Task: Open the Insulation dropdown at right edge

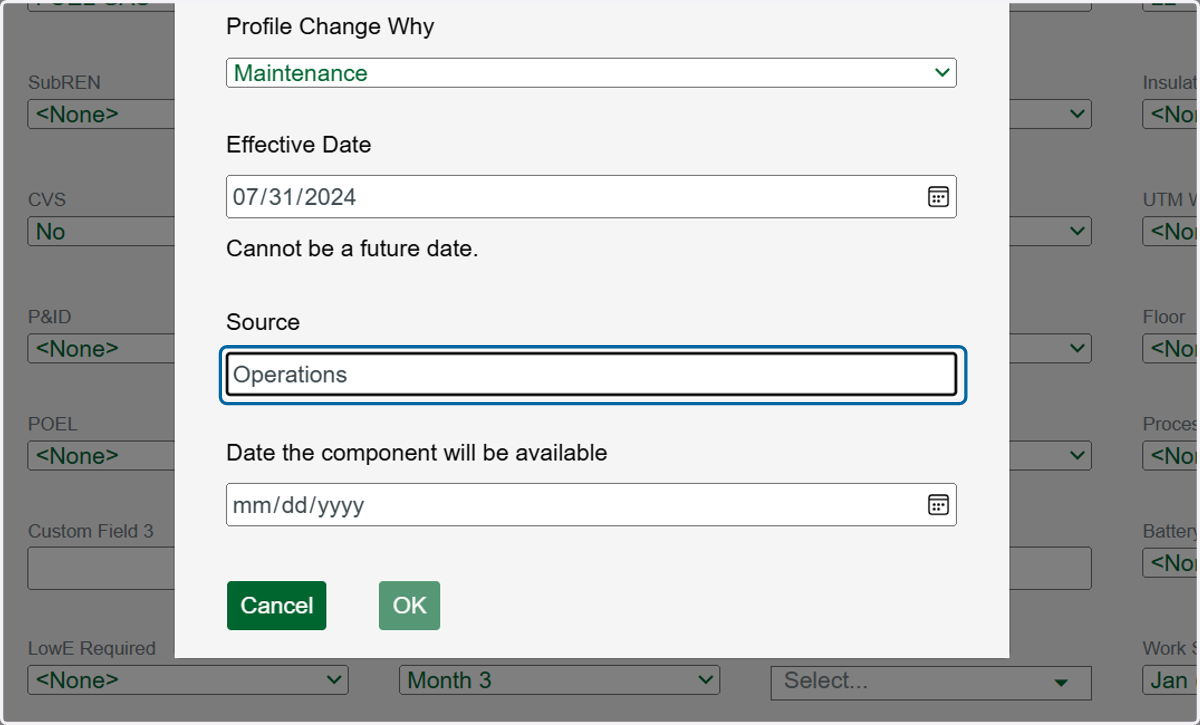Action: click(x=1171, y=114)
